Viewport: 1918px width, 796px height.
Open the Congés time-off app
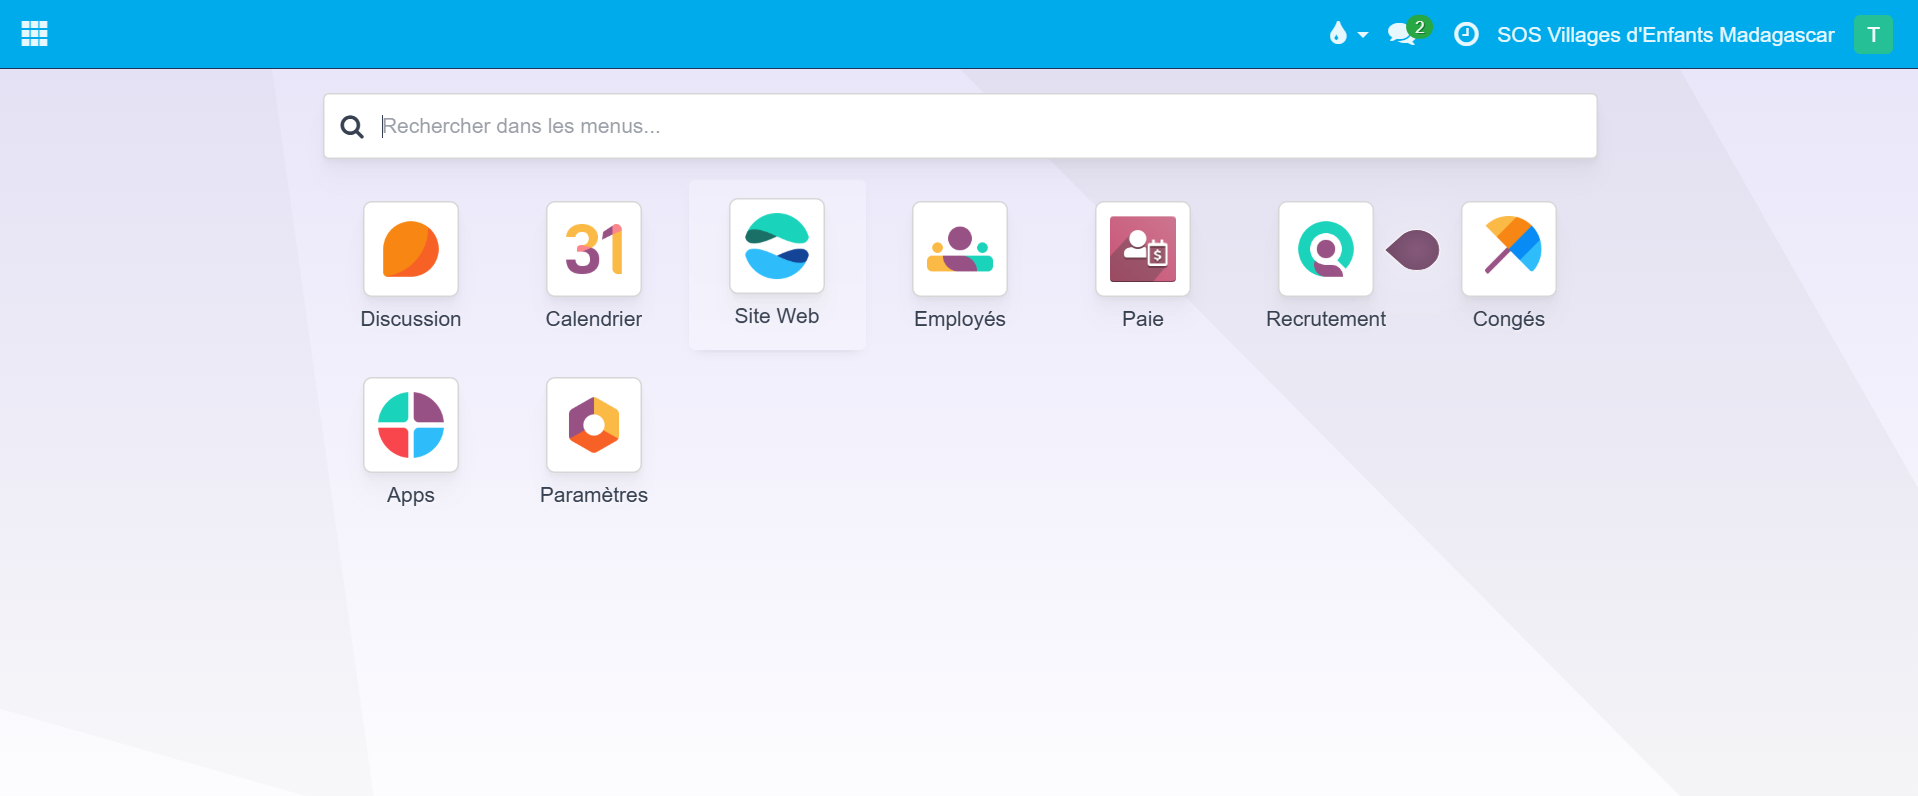pos(1509,249)
